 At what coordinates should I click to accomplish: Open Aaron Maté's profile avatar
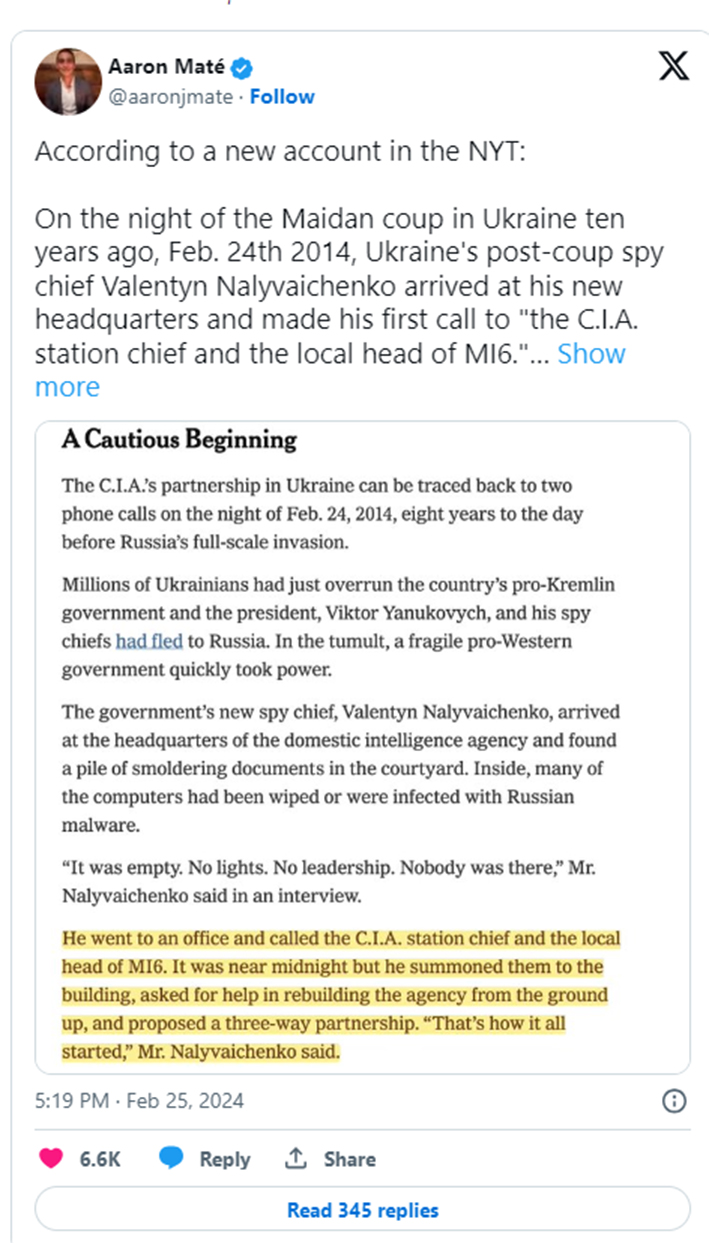pyautogui.click(x=69, y=81)
